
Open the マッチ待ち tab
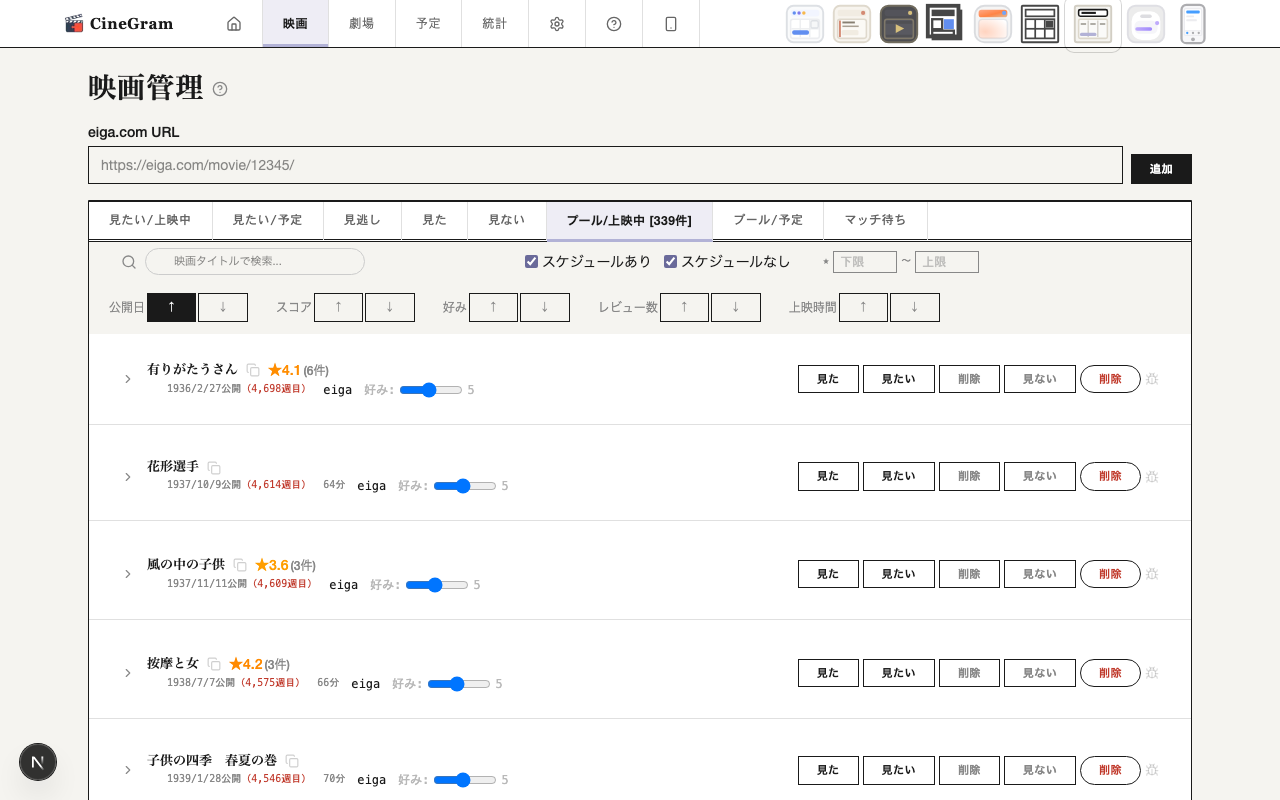pyautogui.click(x=875, y=220)
